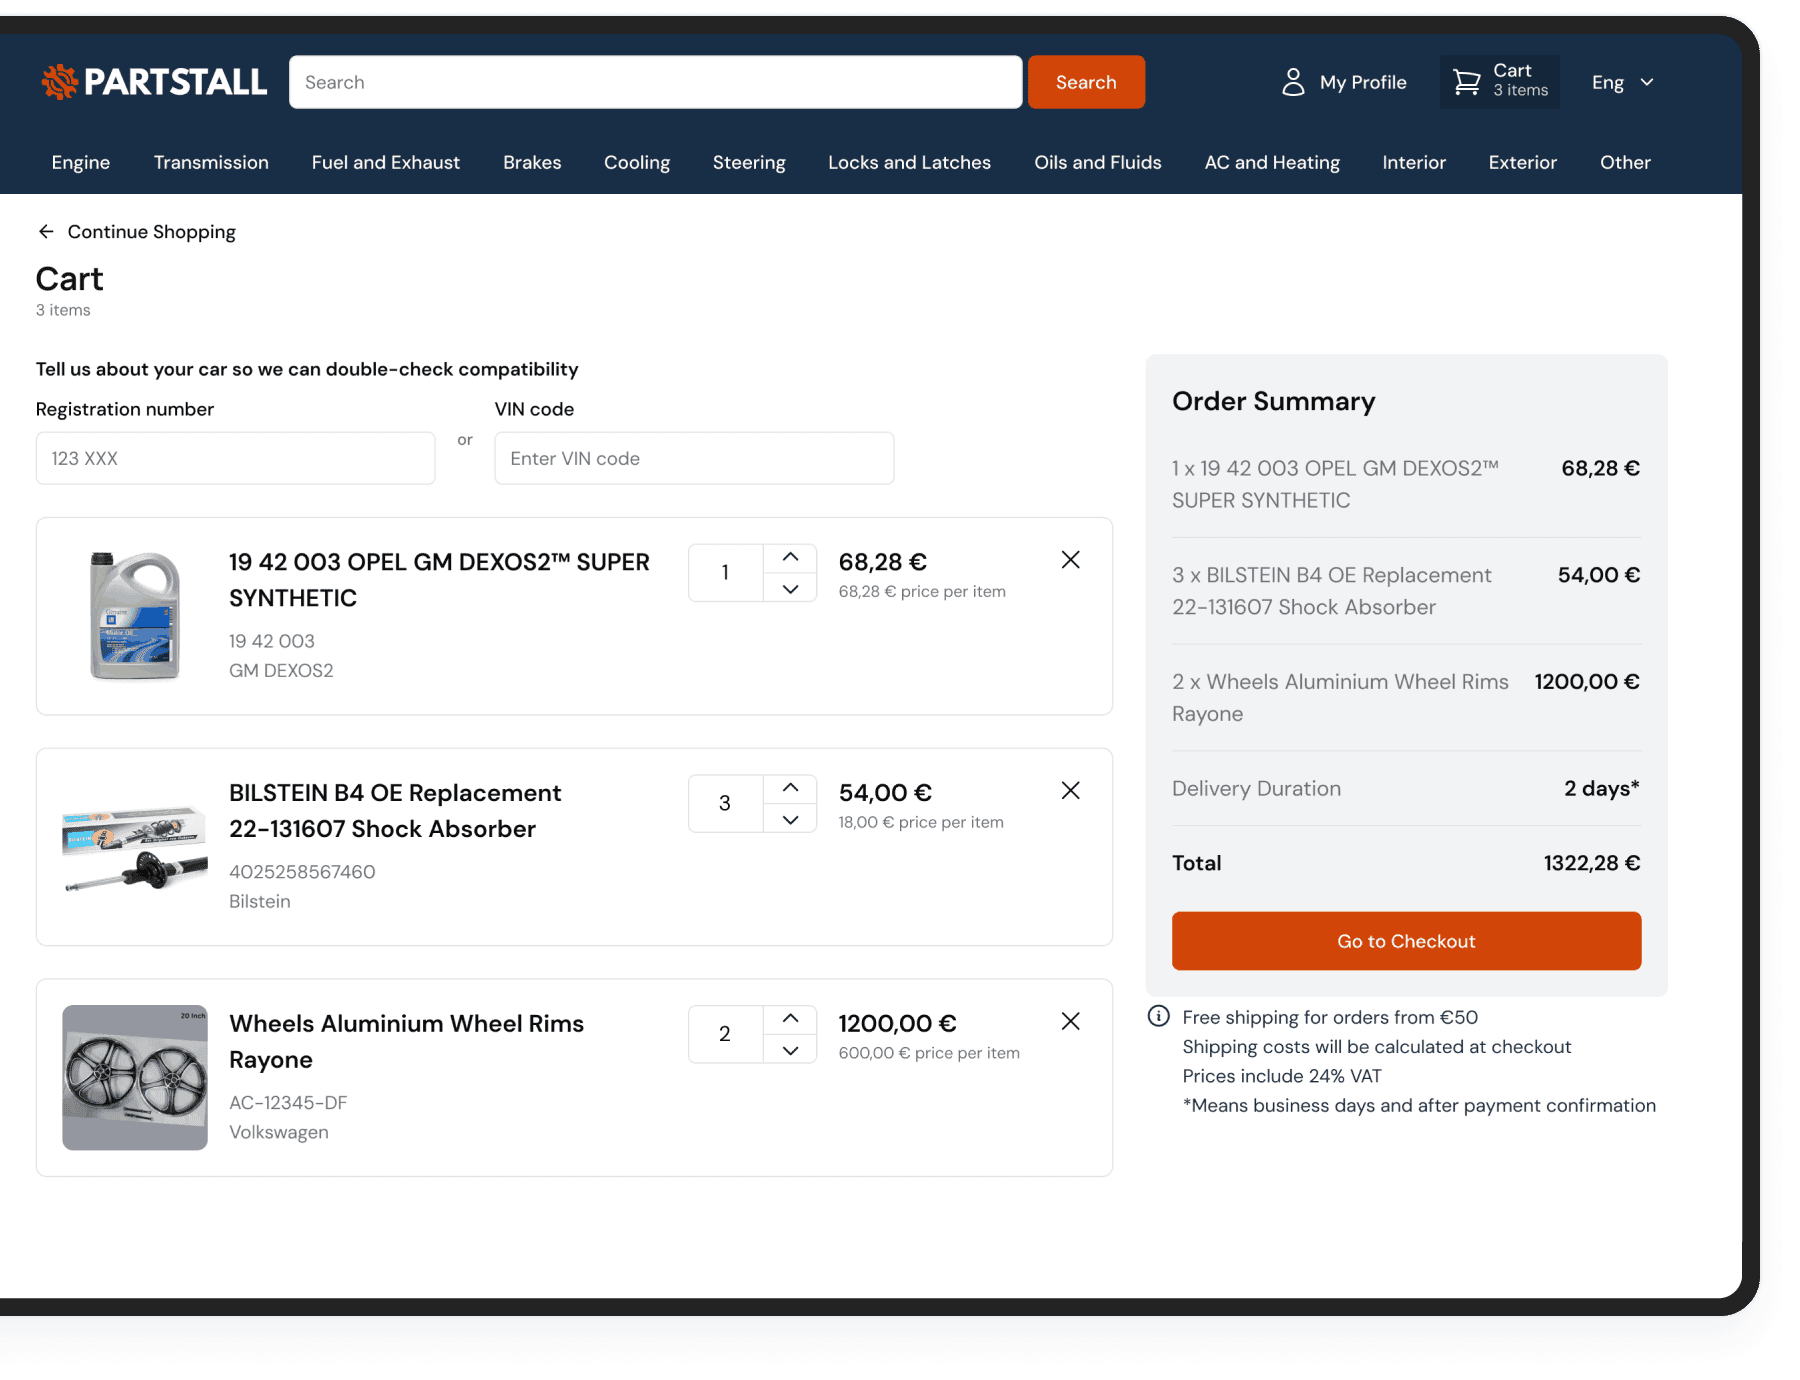Increase quantity of BILSTEIN Shock Absorber
This screenshot has width=1800, height=1380.
(790, 788)
